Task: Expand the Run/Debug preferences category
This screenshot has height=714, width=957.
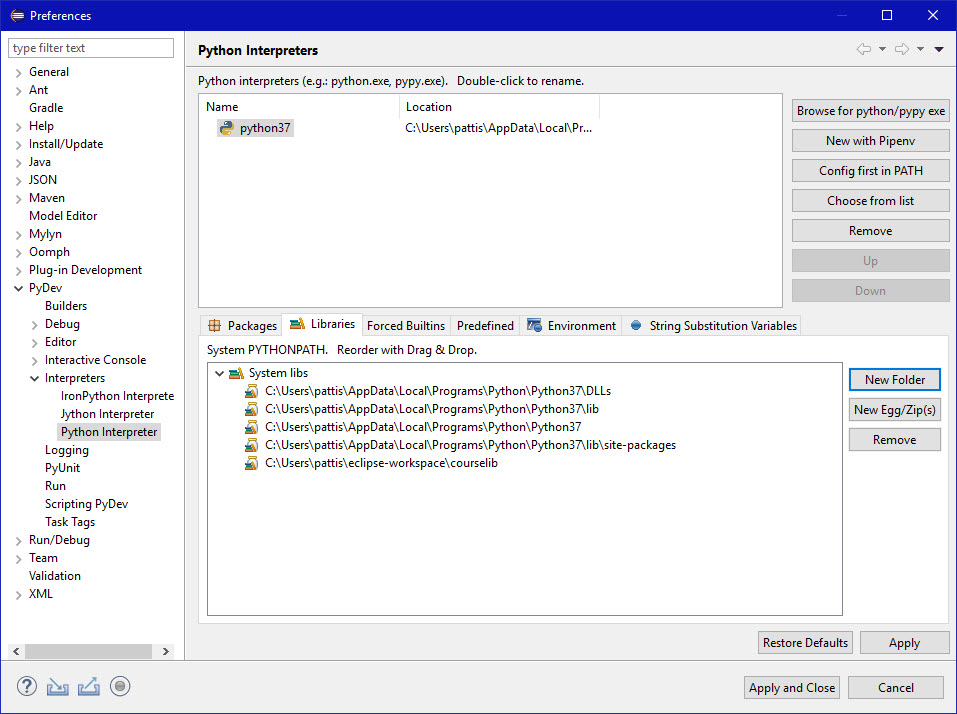Action: click(19, 540)
